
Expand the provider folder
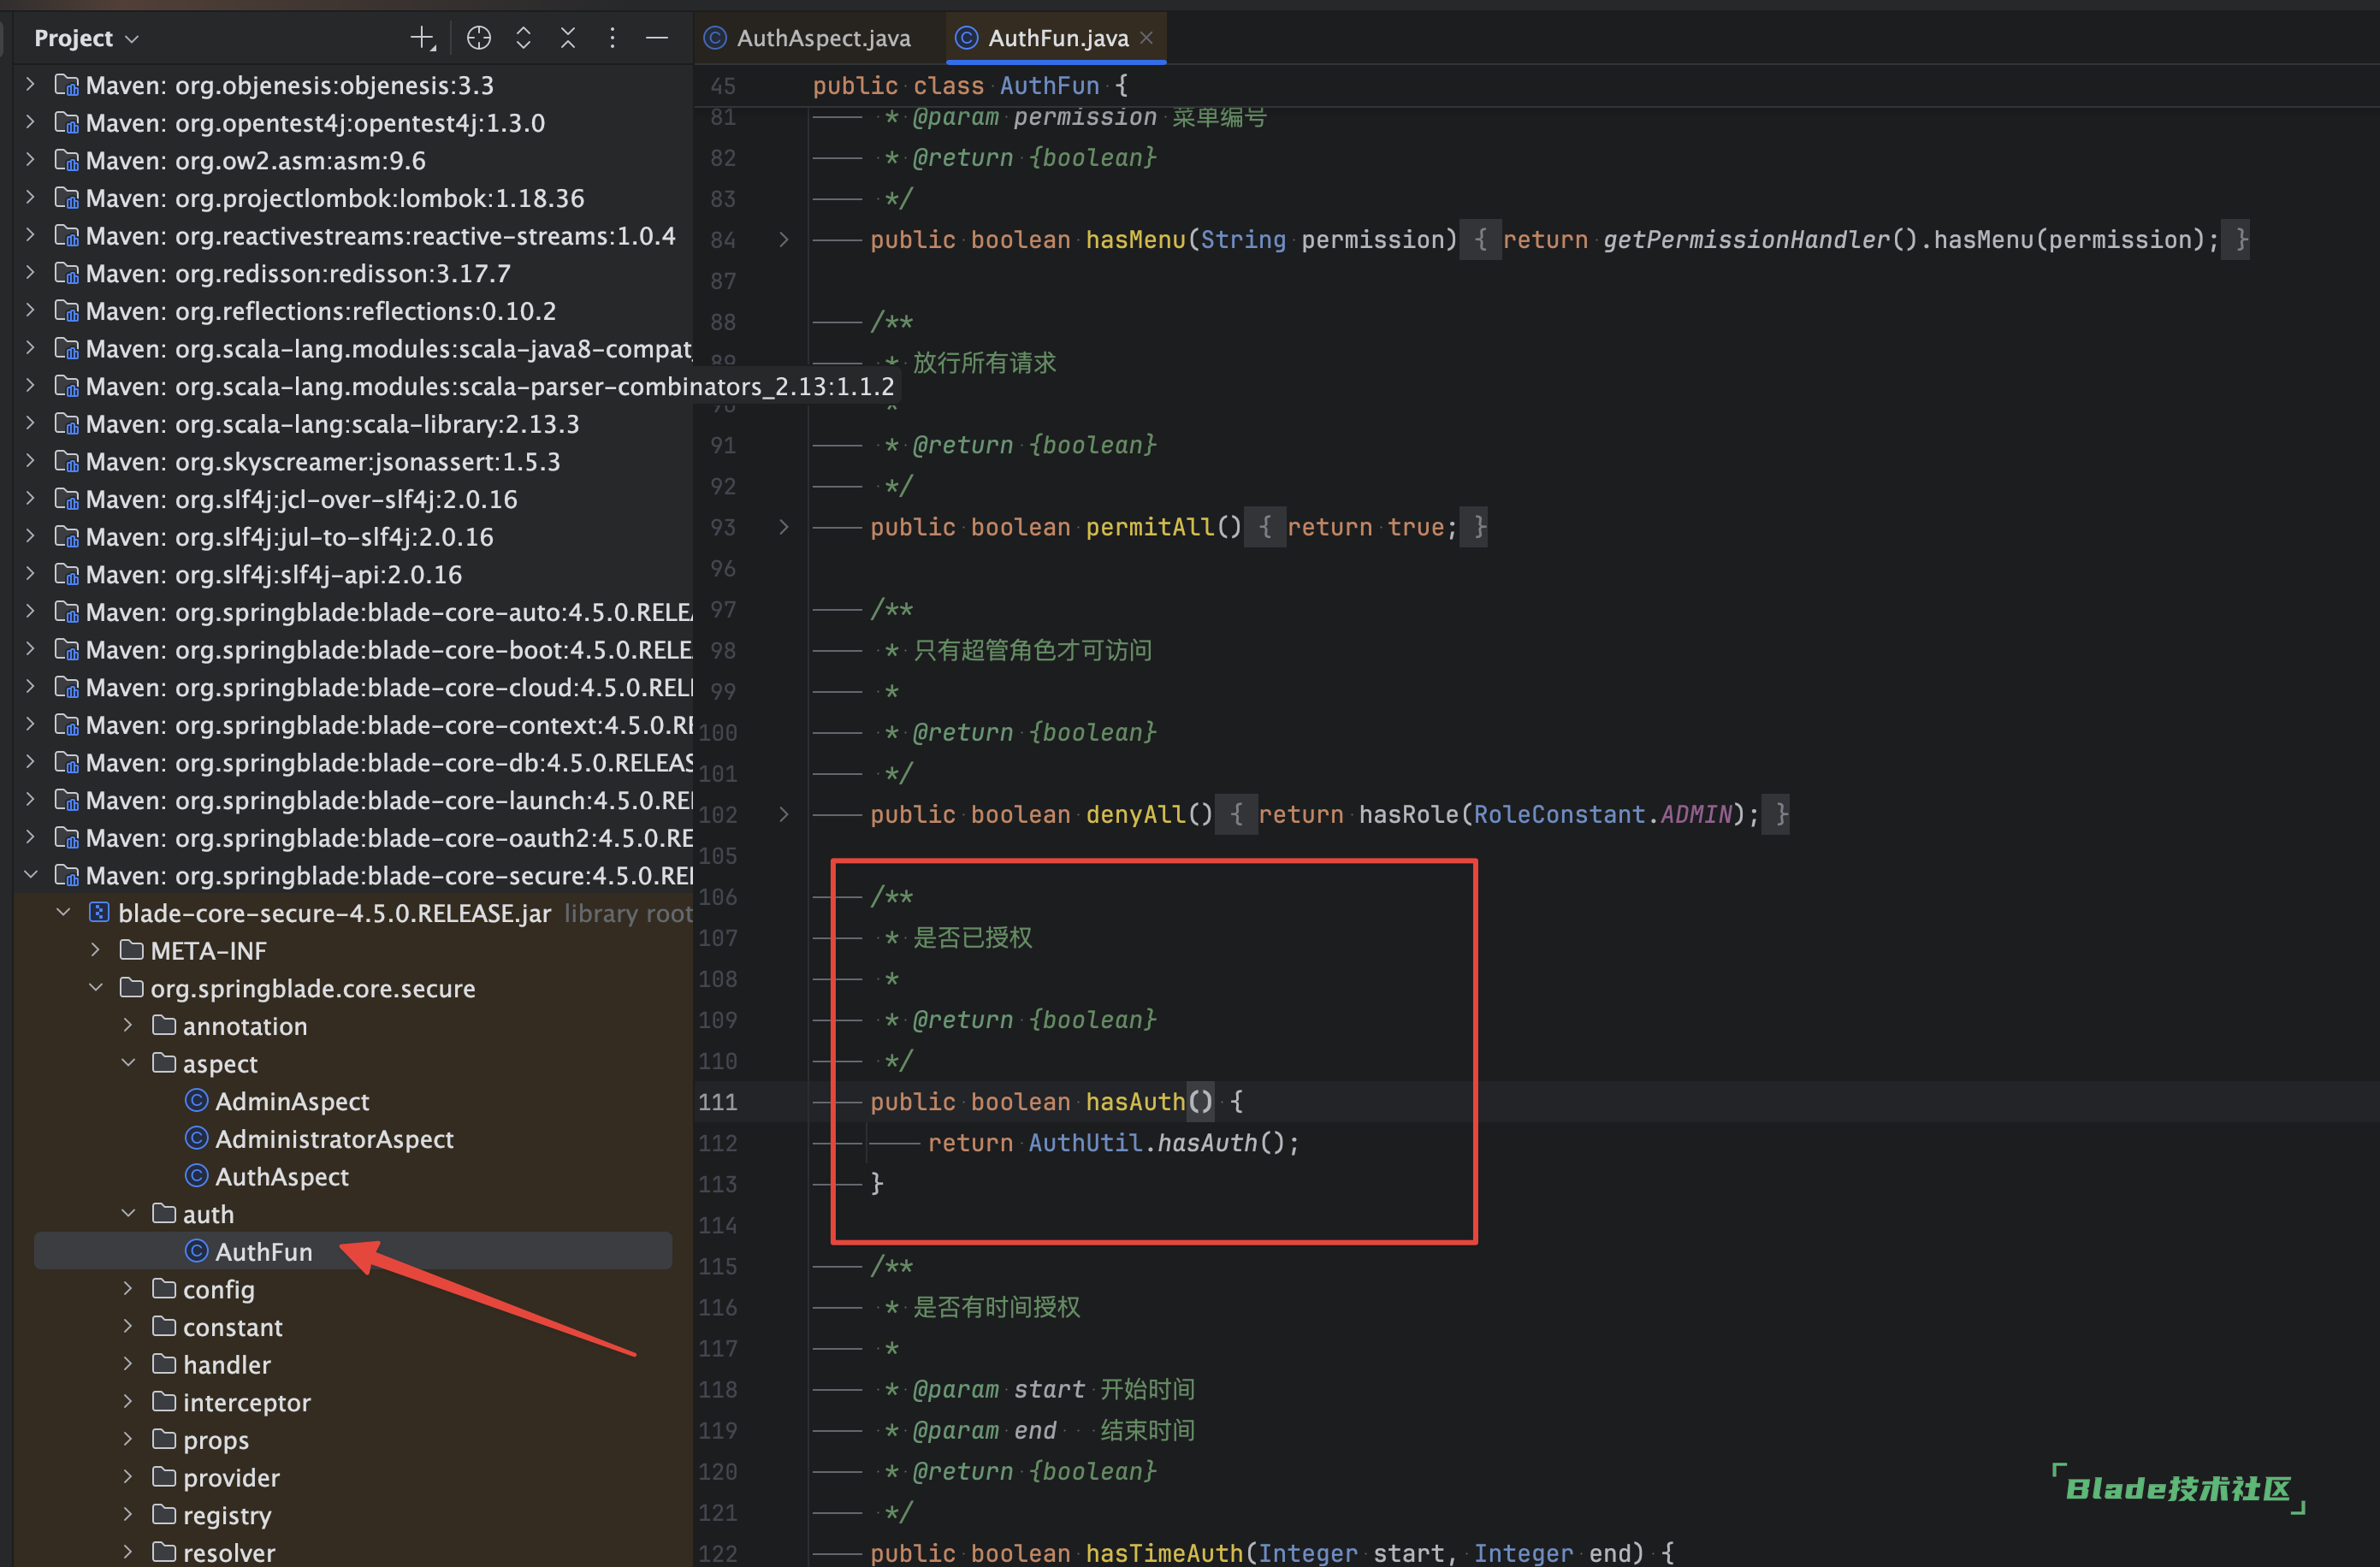[128, 1477]
